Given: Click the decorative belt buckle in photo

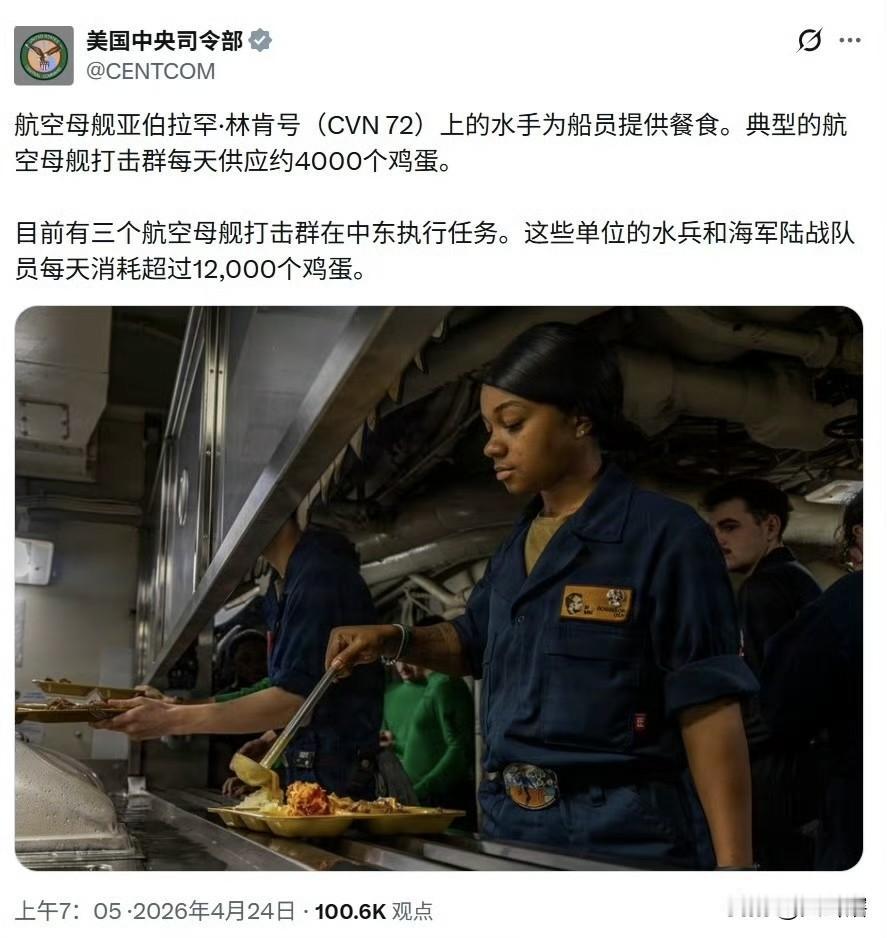Looking at the screenshot, I should (x=529, y=786).
